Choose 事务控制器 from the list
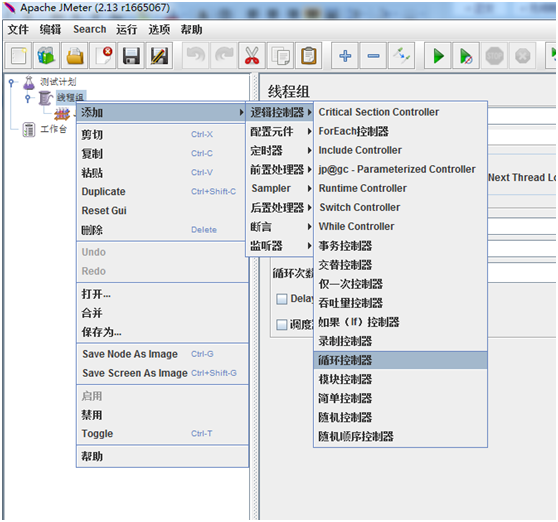Screen dimensions: 558x522 (x=400, y=246)
